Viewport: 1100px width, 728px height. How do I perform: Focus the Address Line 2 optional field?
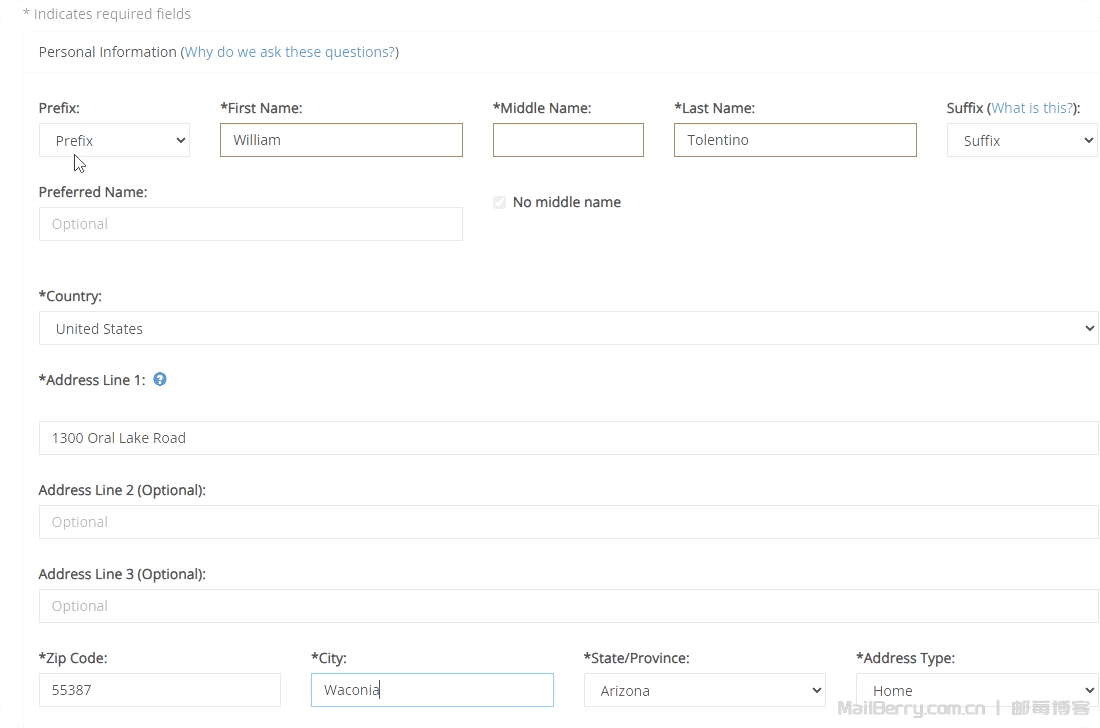(568, 522)
